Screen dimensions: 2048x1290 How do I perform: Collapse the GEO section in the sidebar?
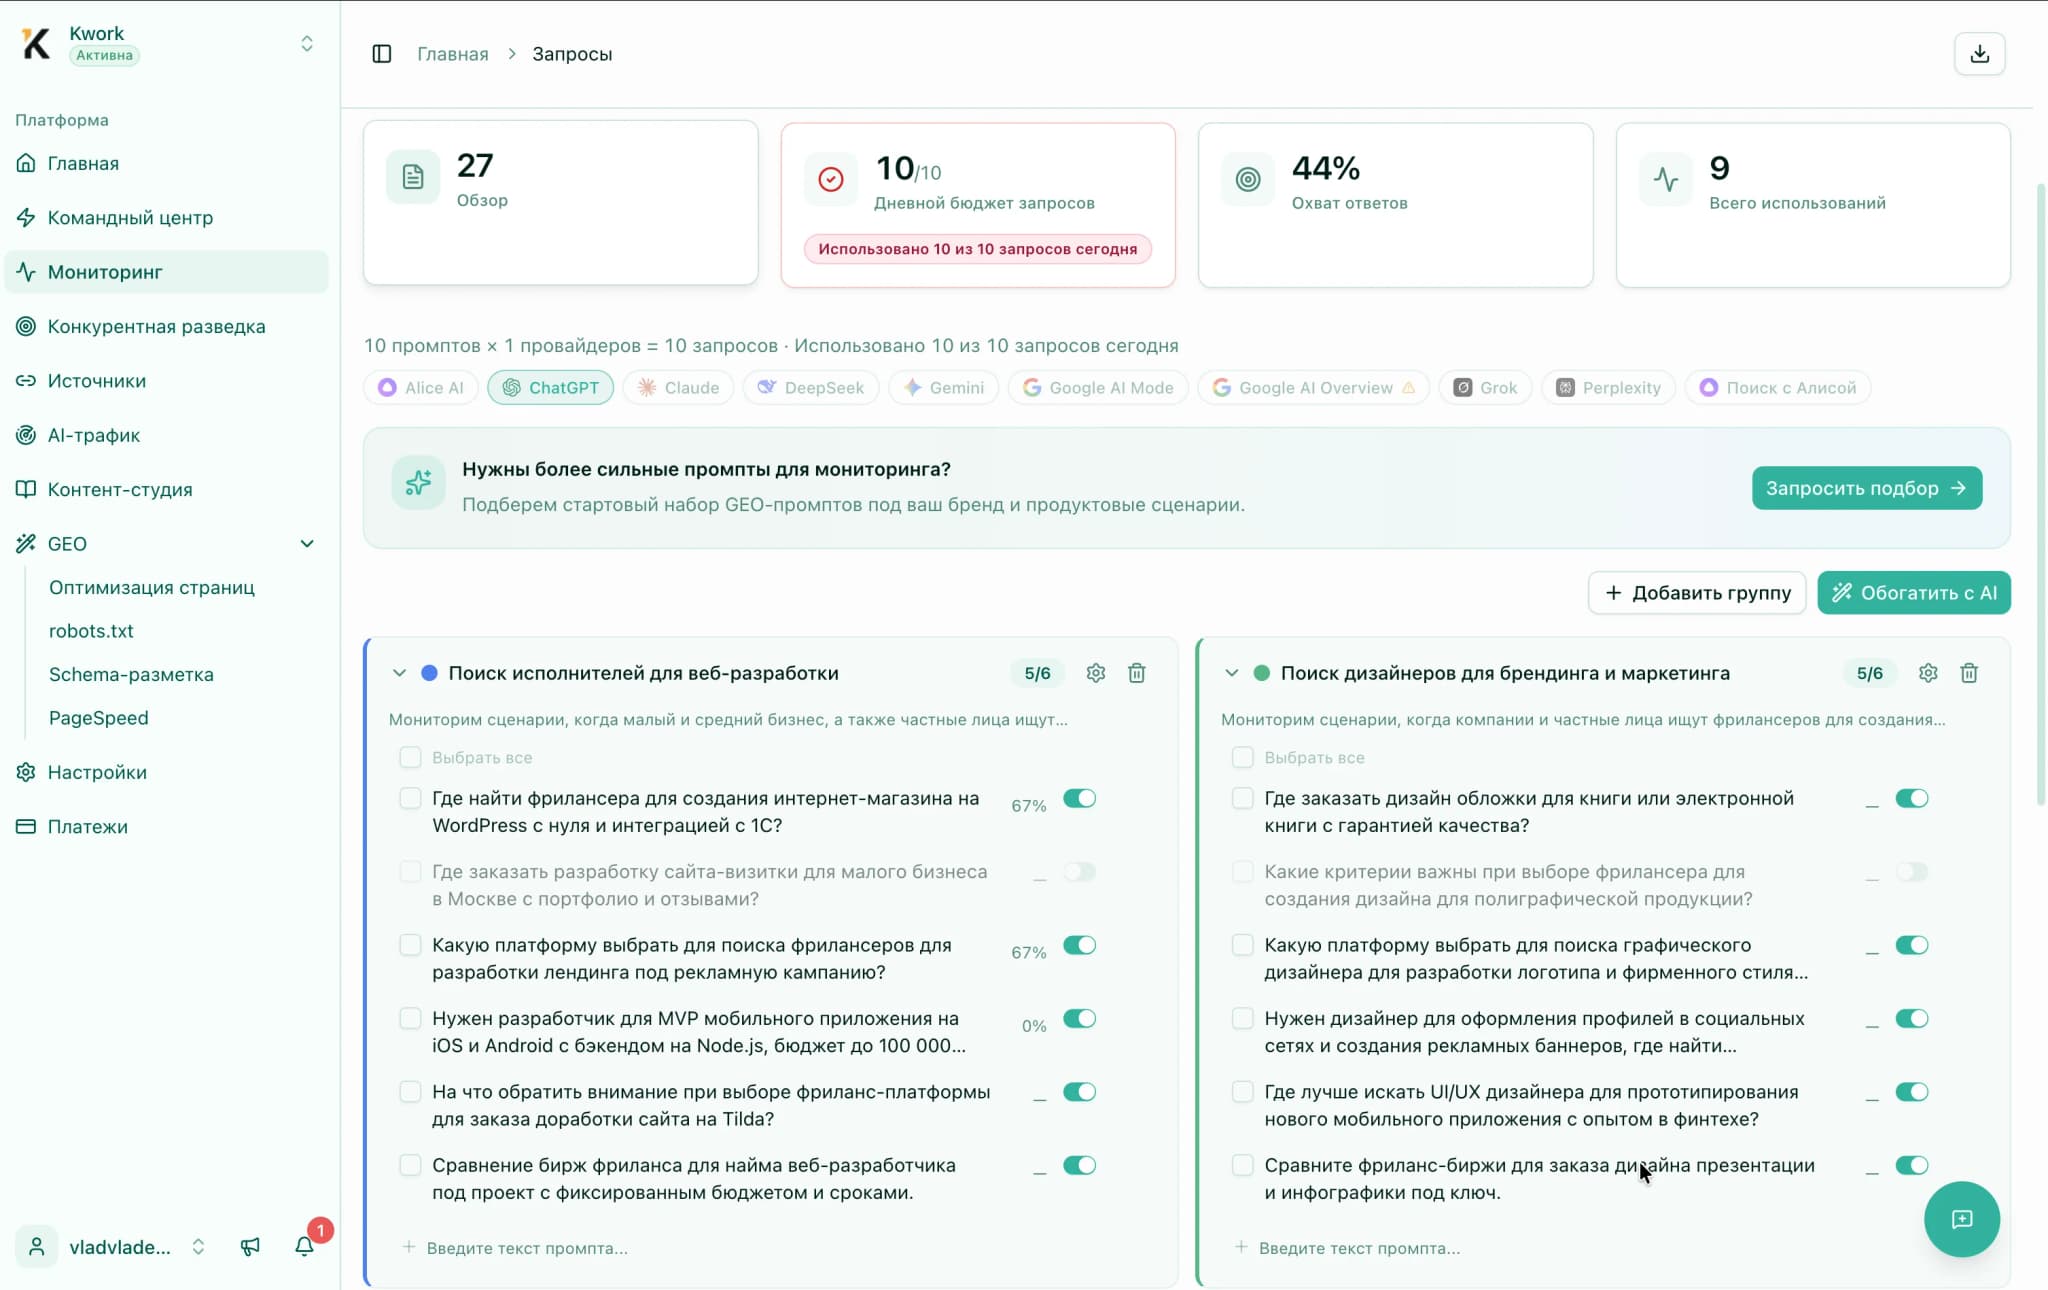(x=307, y=543)
